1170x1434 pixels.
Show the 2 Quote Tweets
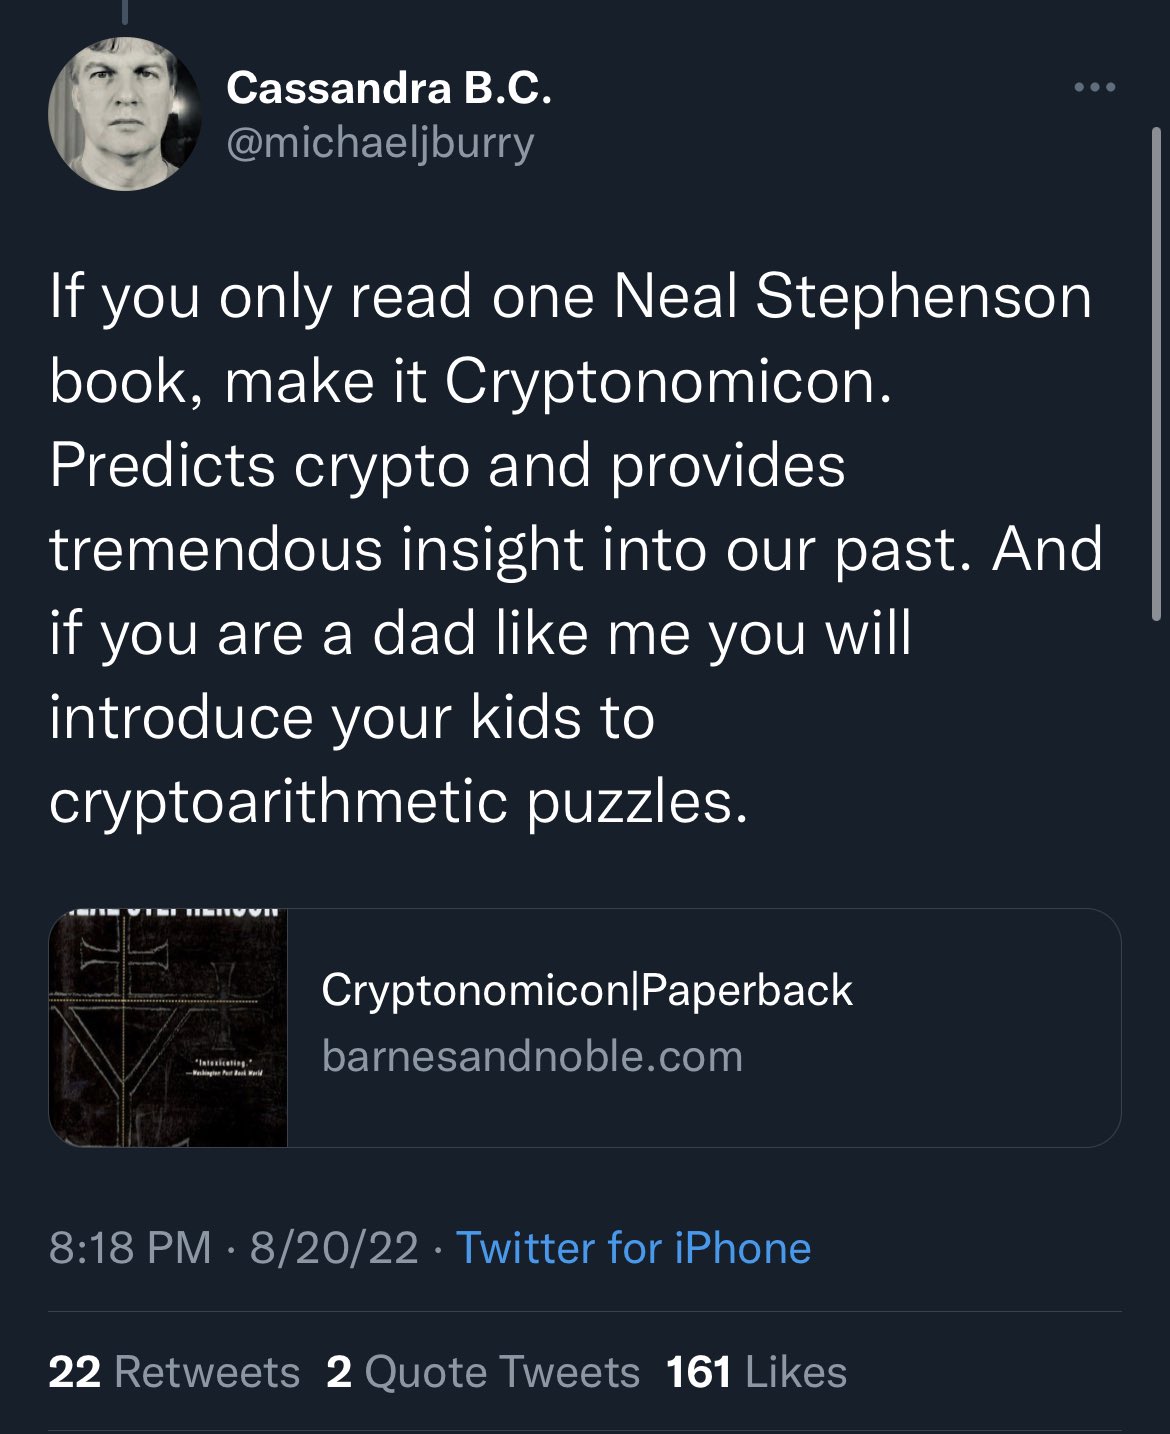(483, 1372)
